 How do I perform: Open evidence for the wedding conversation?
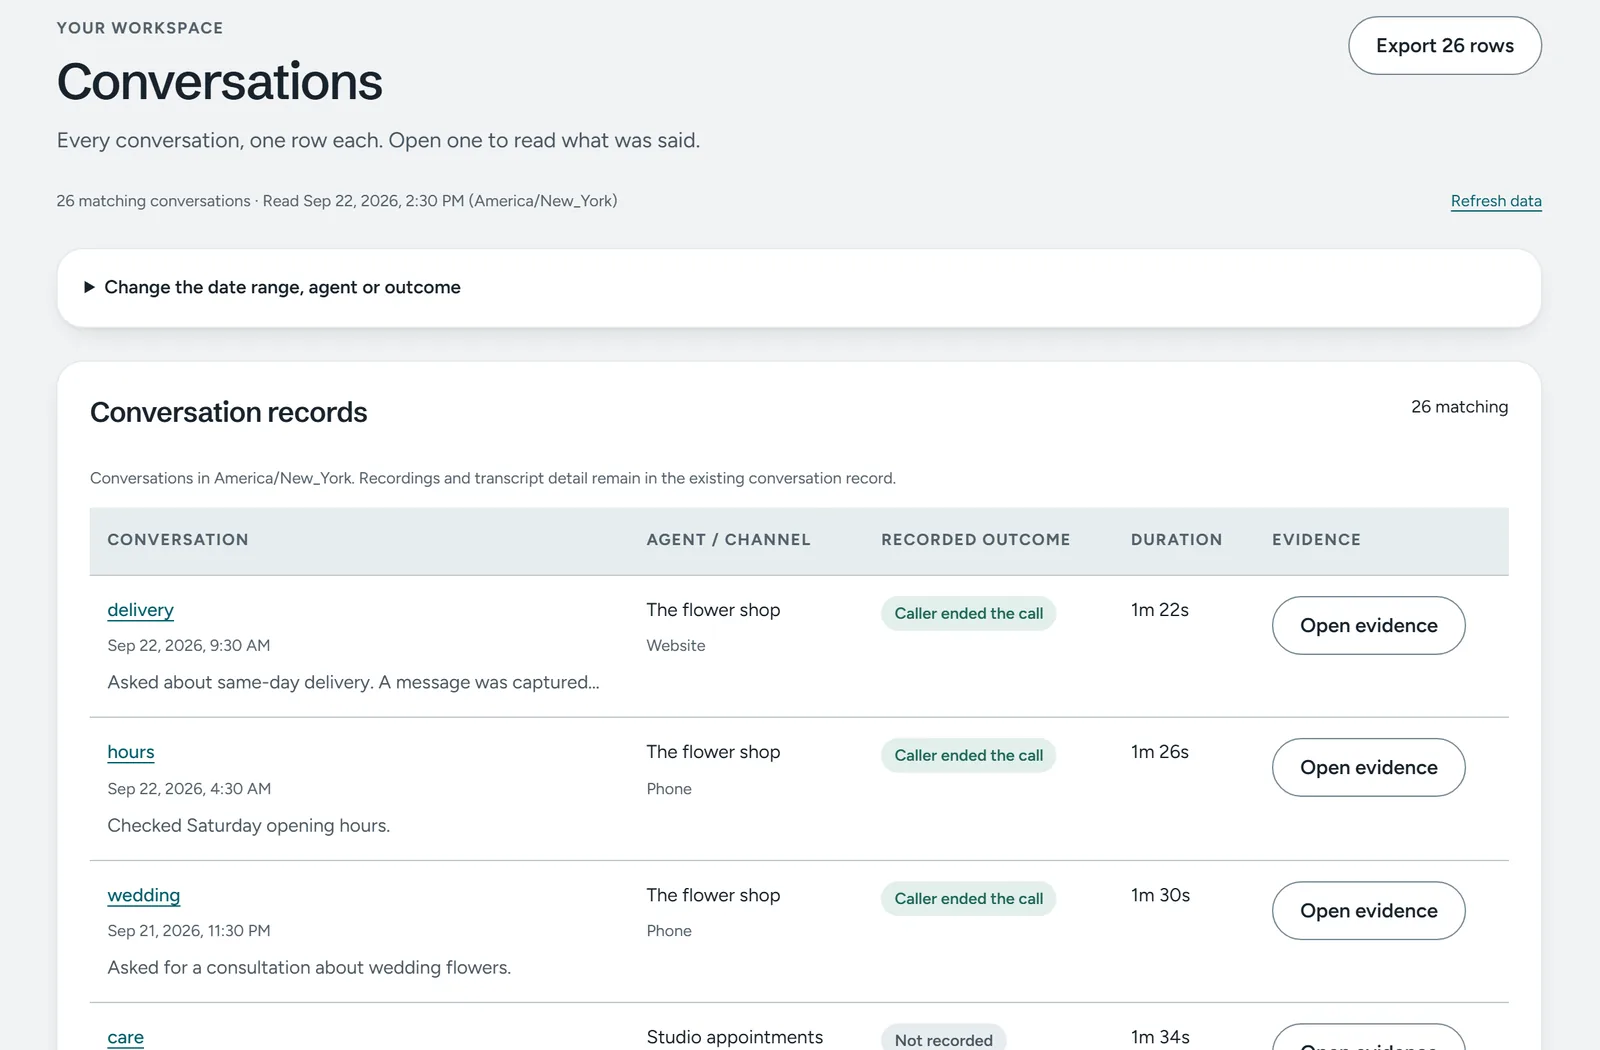(x=1368, y=910)
